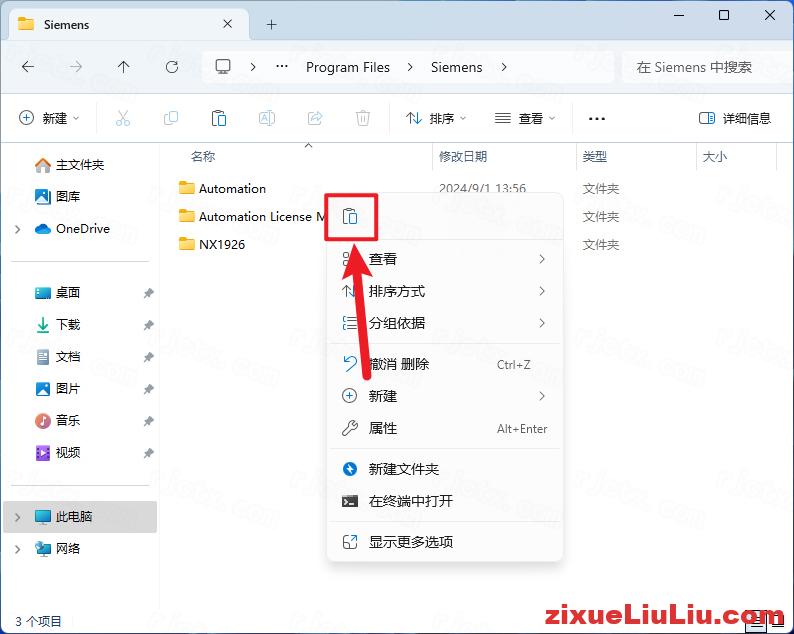Expand the 网络 tree node
This screenshot has height=634, width=794.
pos(18,549)
